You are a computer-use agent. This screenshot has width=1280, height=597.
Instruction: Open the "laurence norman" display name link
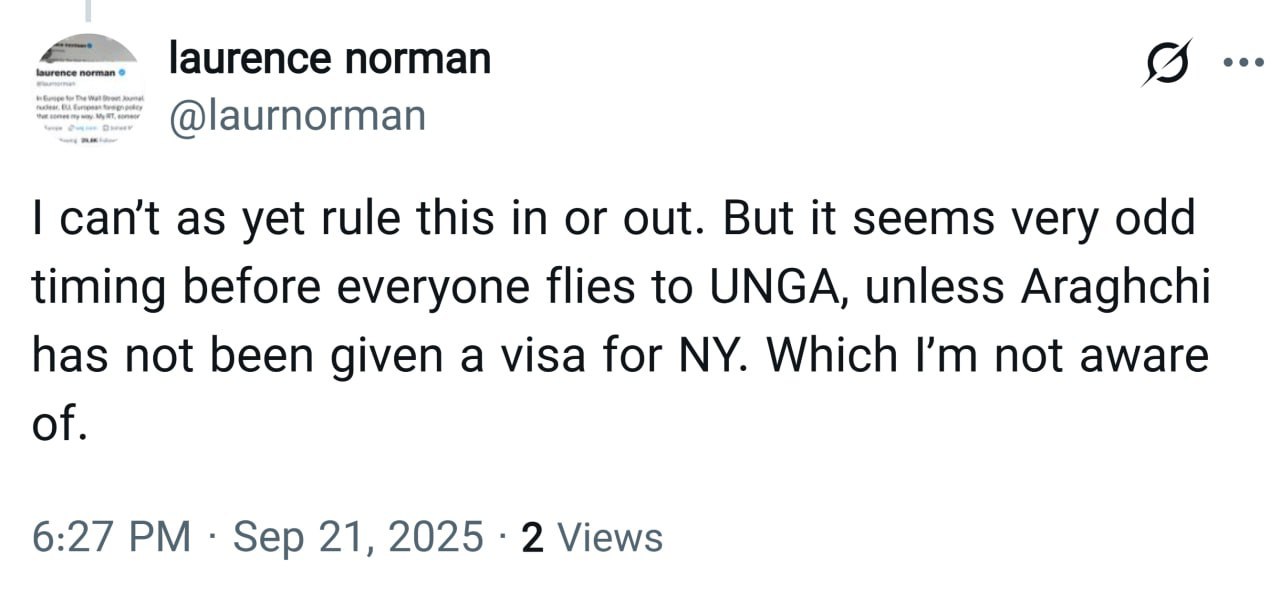coord(330,58)
